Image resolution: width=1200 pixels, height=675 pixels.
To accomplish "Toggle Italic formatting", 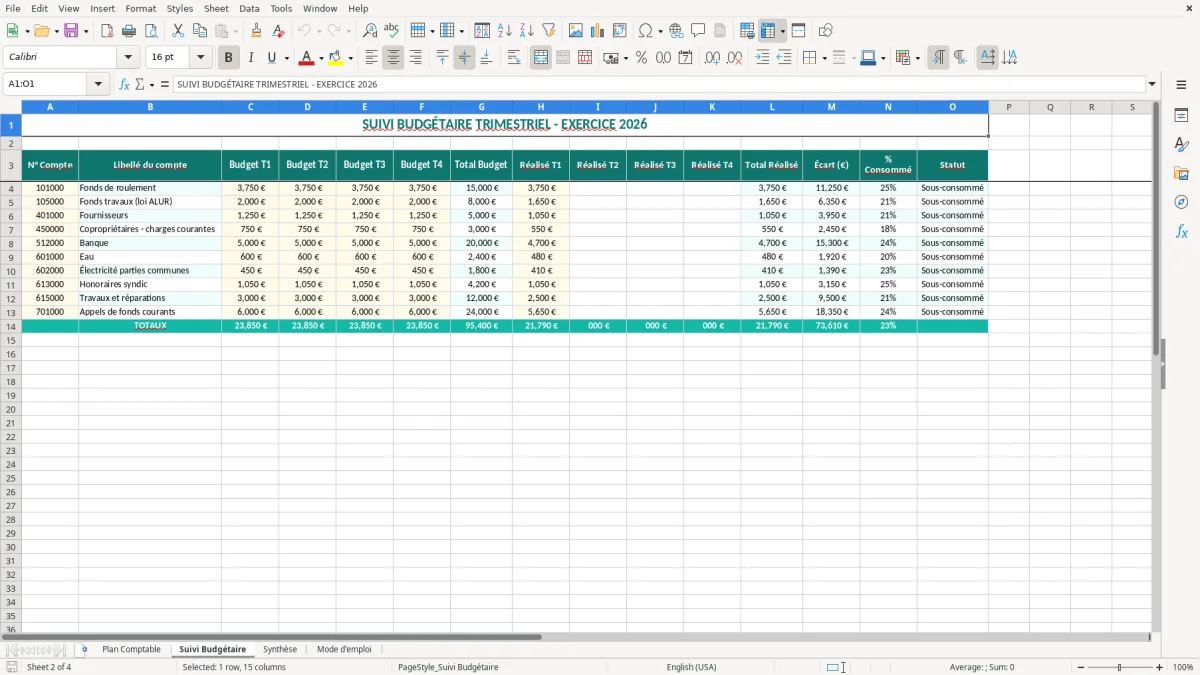I will [x=250, y=58].
